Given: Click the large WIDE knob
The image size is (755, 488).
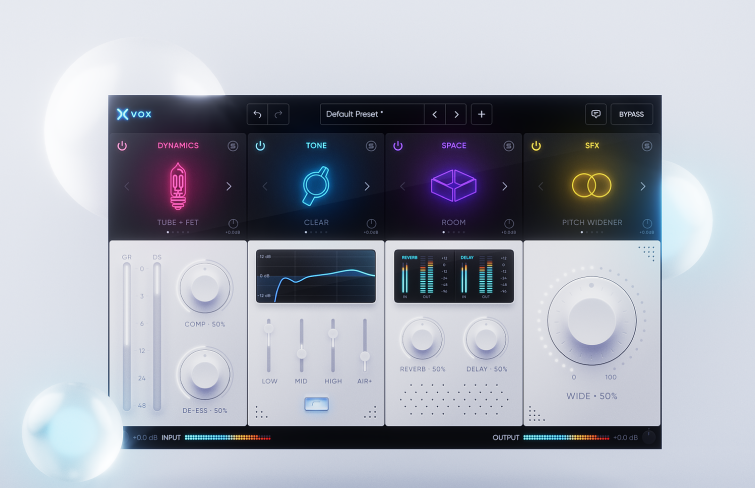Looking at the screenshot, I should click(x=591, y=319).
